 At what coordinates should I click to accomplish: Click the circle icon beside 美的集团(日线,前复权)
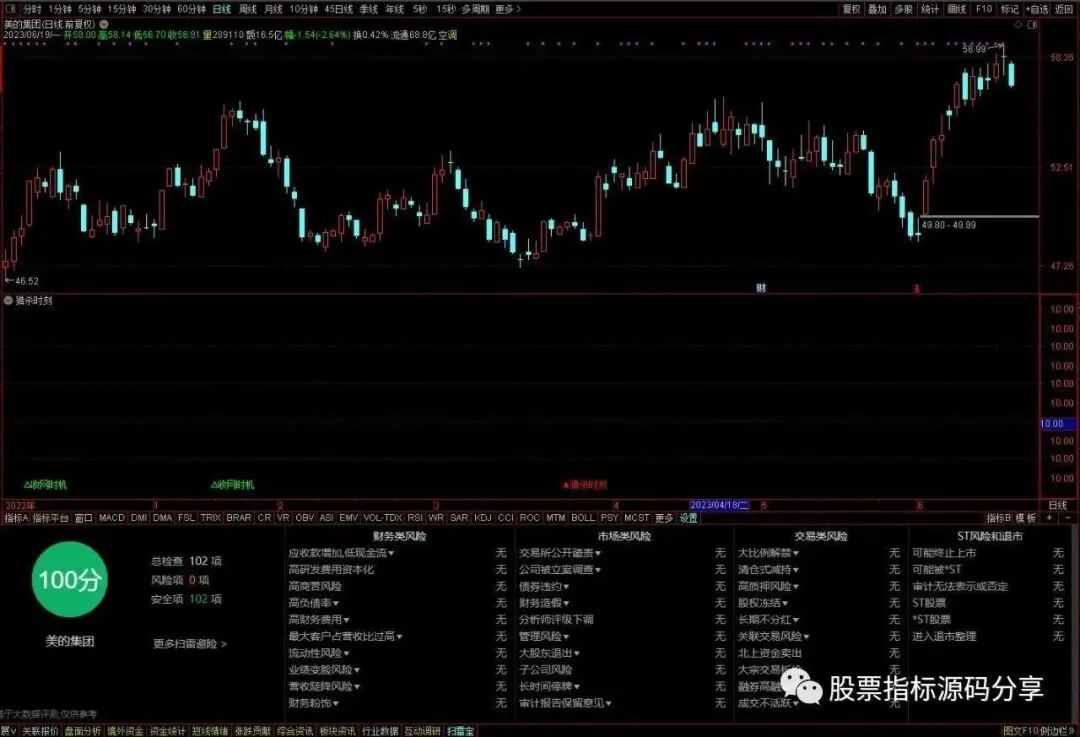[x=104, y=24]
